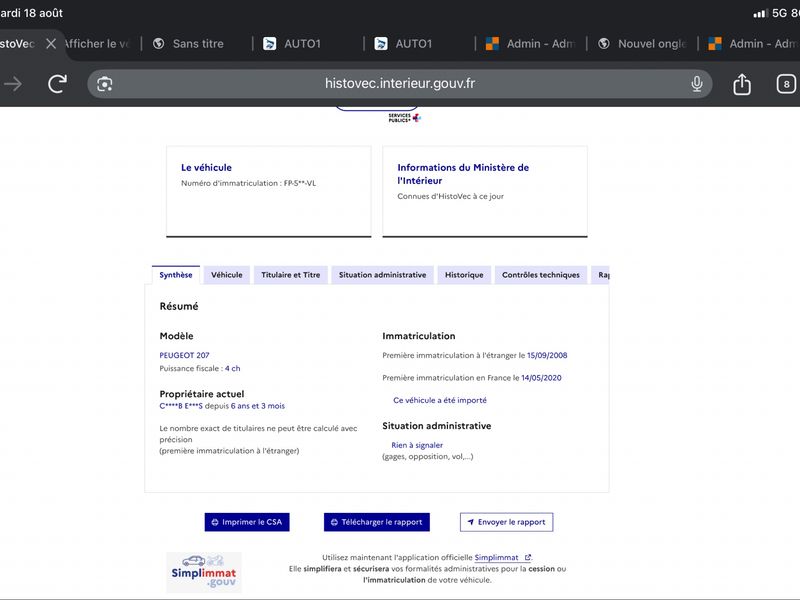Click the 'Ce véhicule a été importé' notice
The image size is (800, 600).
pyautogui.click(x=440, y=401)
